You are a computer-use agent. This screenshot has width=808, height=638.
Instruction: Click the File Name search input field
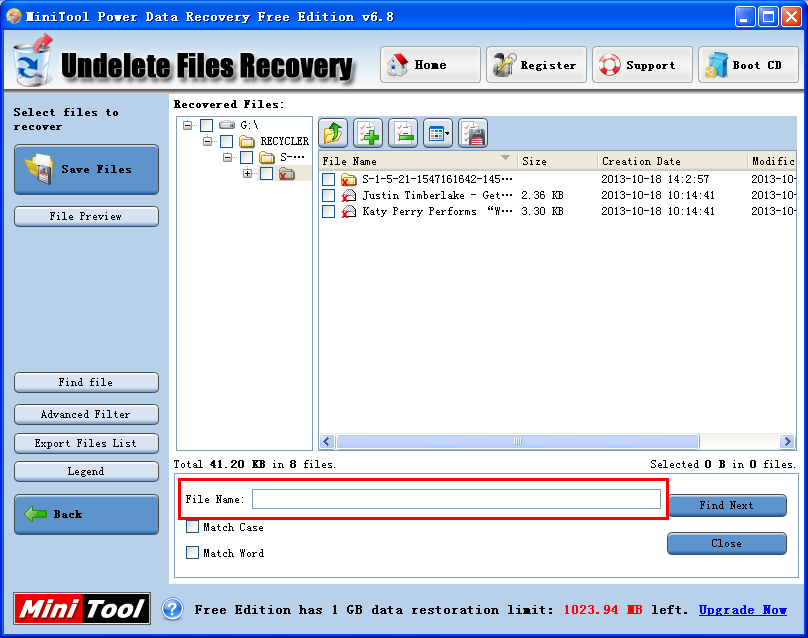pyautogui.click(x=456, y=499)
